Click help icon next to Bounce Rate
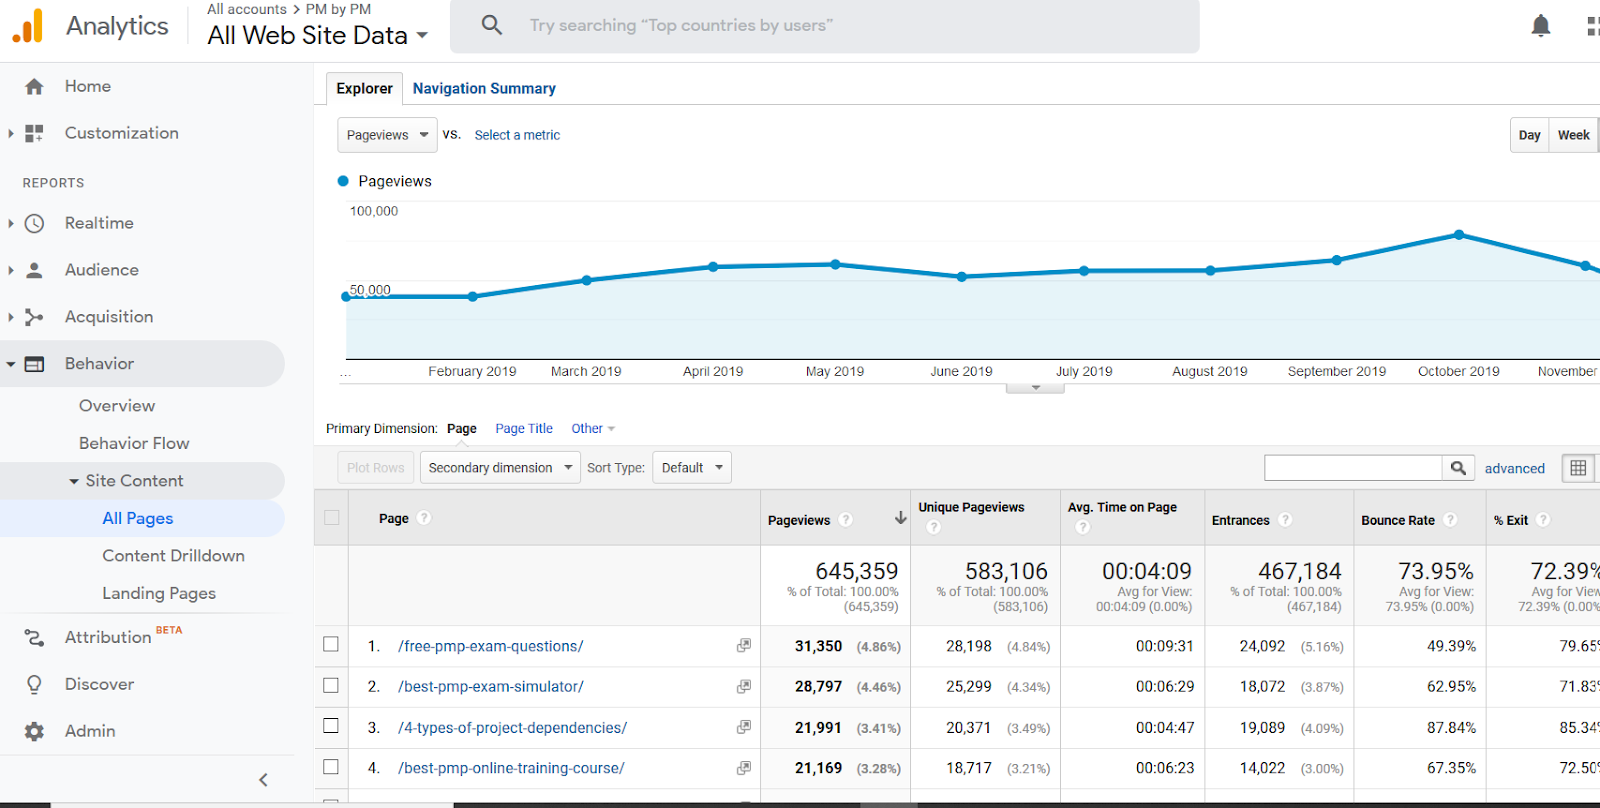The width and height of the screenshot is (1600, 808). 1450,520
